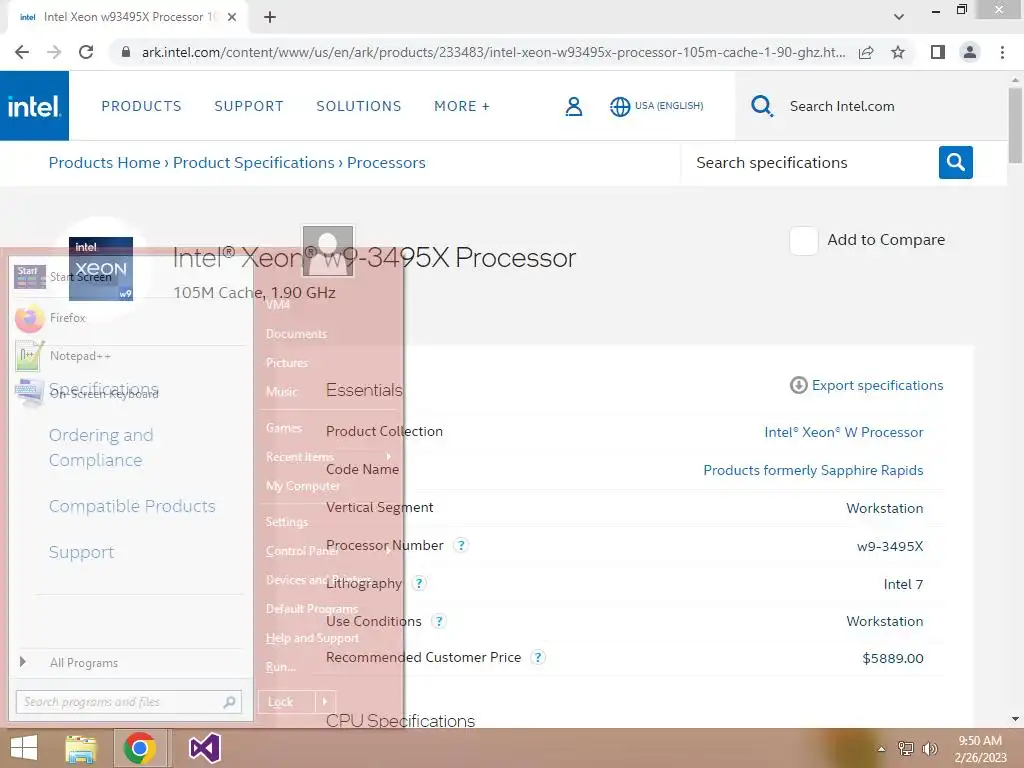The image size is (1024, 768).
Task: Click the user account picture in the Start menu
Action: [328, 251]
